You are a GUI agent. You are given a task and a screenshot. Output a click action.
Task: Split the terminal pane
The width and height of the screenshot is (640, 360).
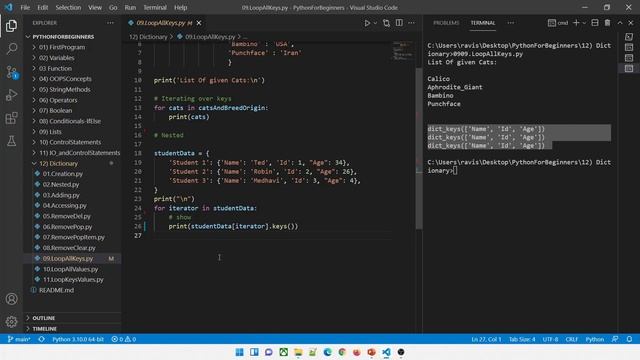tap(595, 23)
